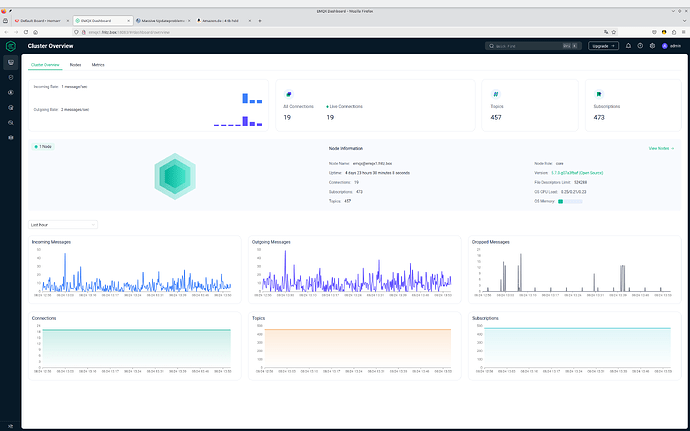This screenshot has height=431, width=690.
Task: Click the browser forward arrow
Action: click(x=16, y=32)
